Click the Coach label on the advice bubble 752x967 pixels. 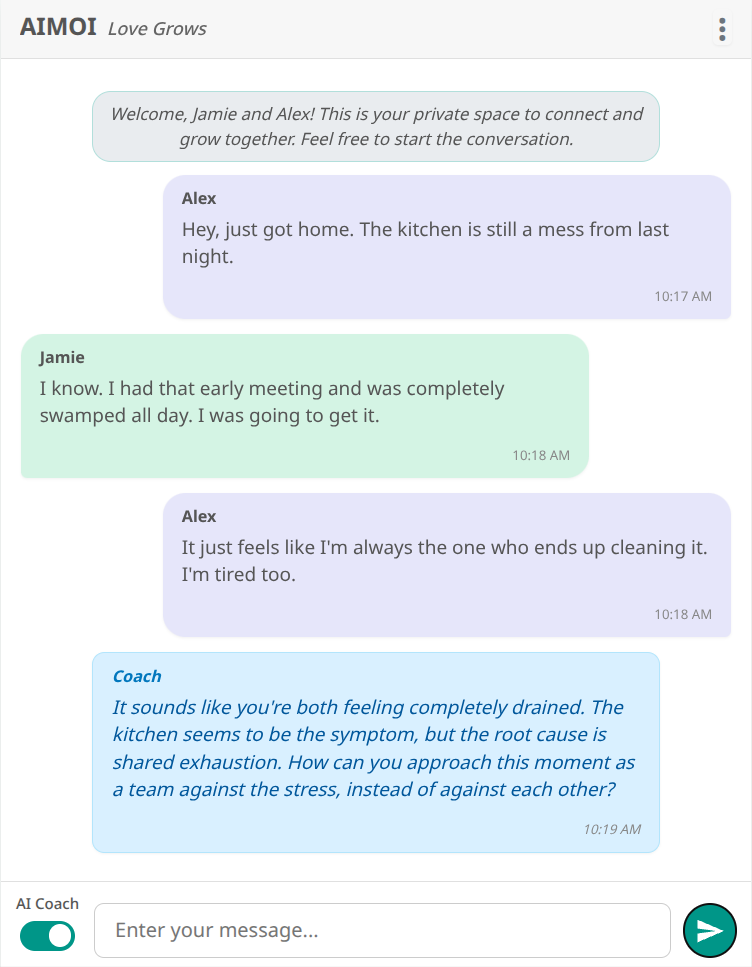click(137, 676)
